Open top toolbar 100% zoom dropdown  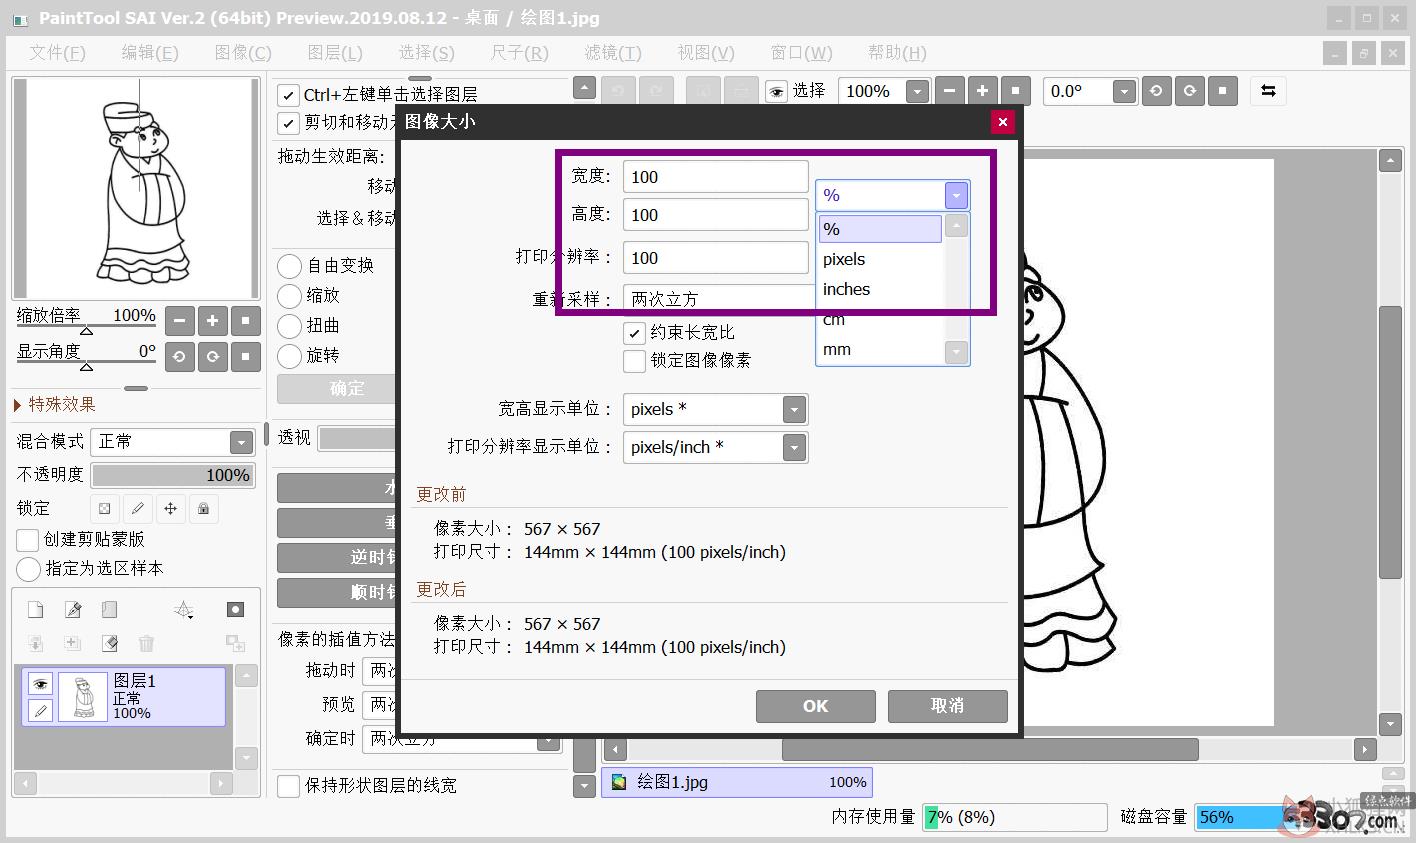pos(917,92)
